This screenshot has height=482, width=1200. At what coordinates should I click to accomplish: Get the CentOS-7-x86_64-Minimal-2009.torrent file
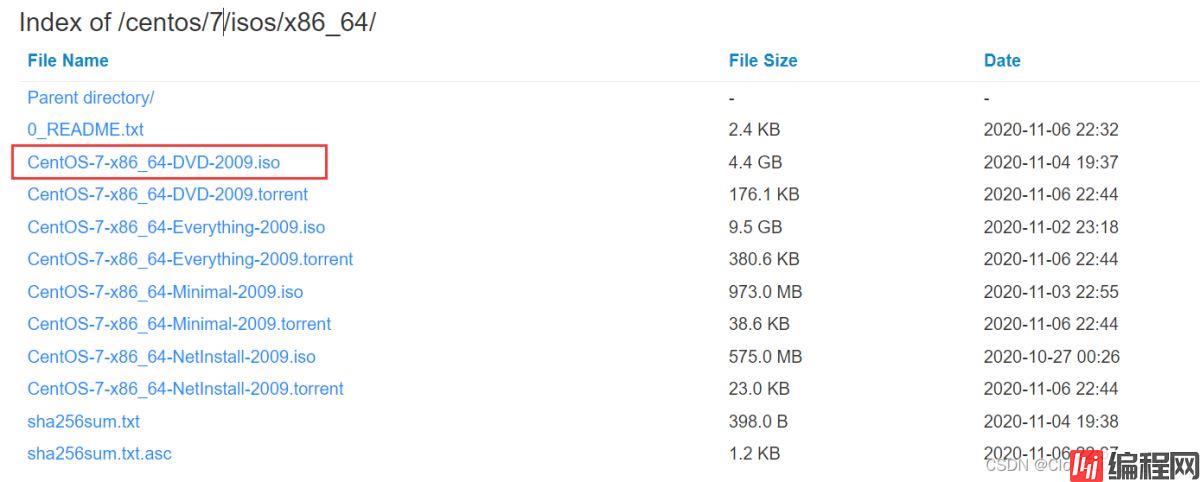[179, 324]
